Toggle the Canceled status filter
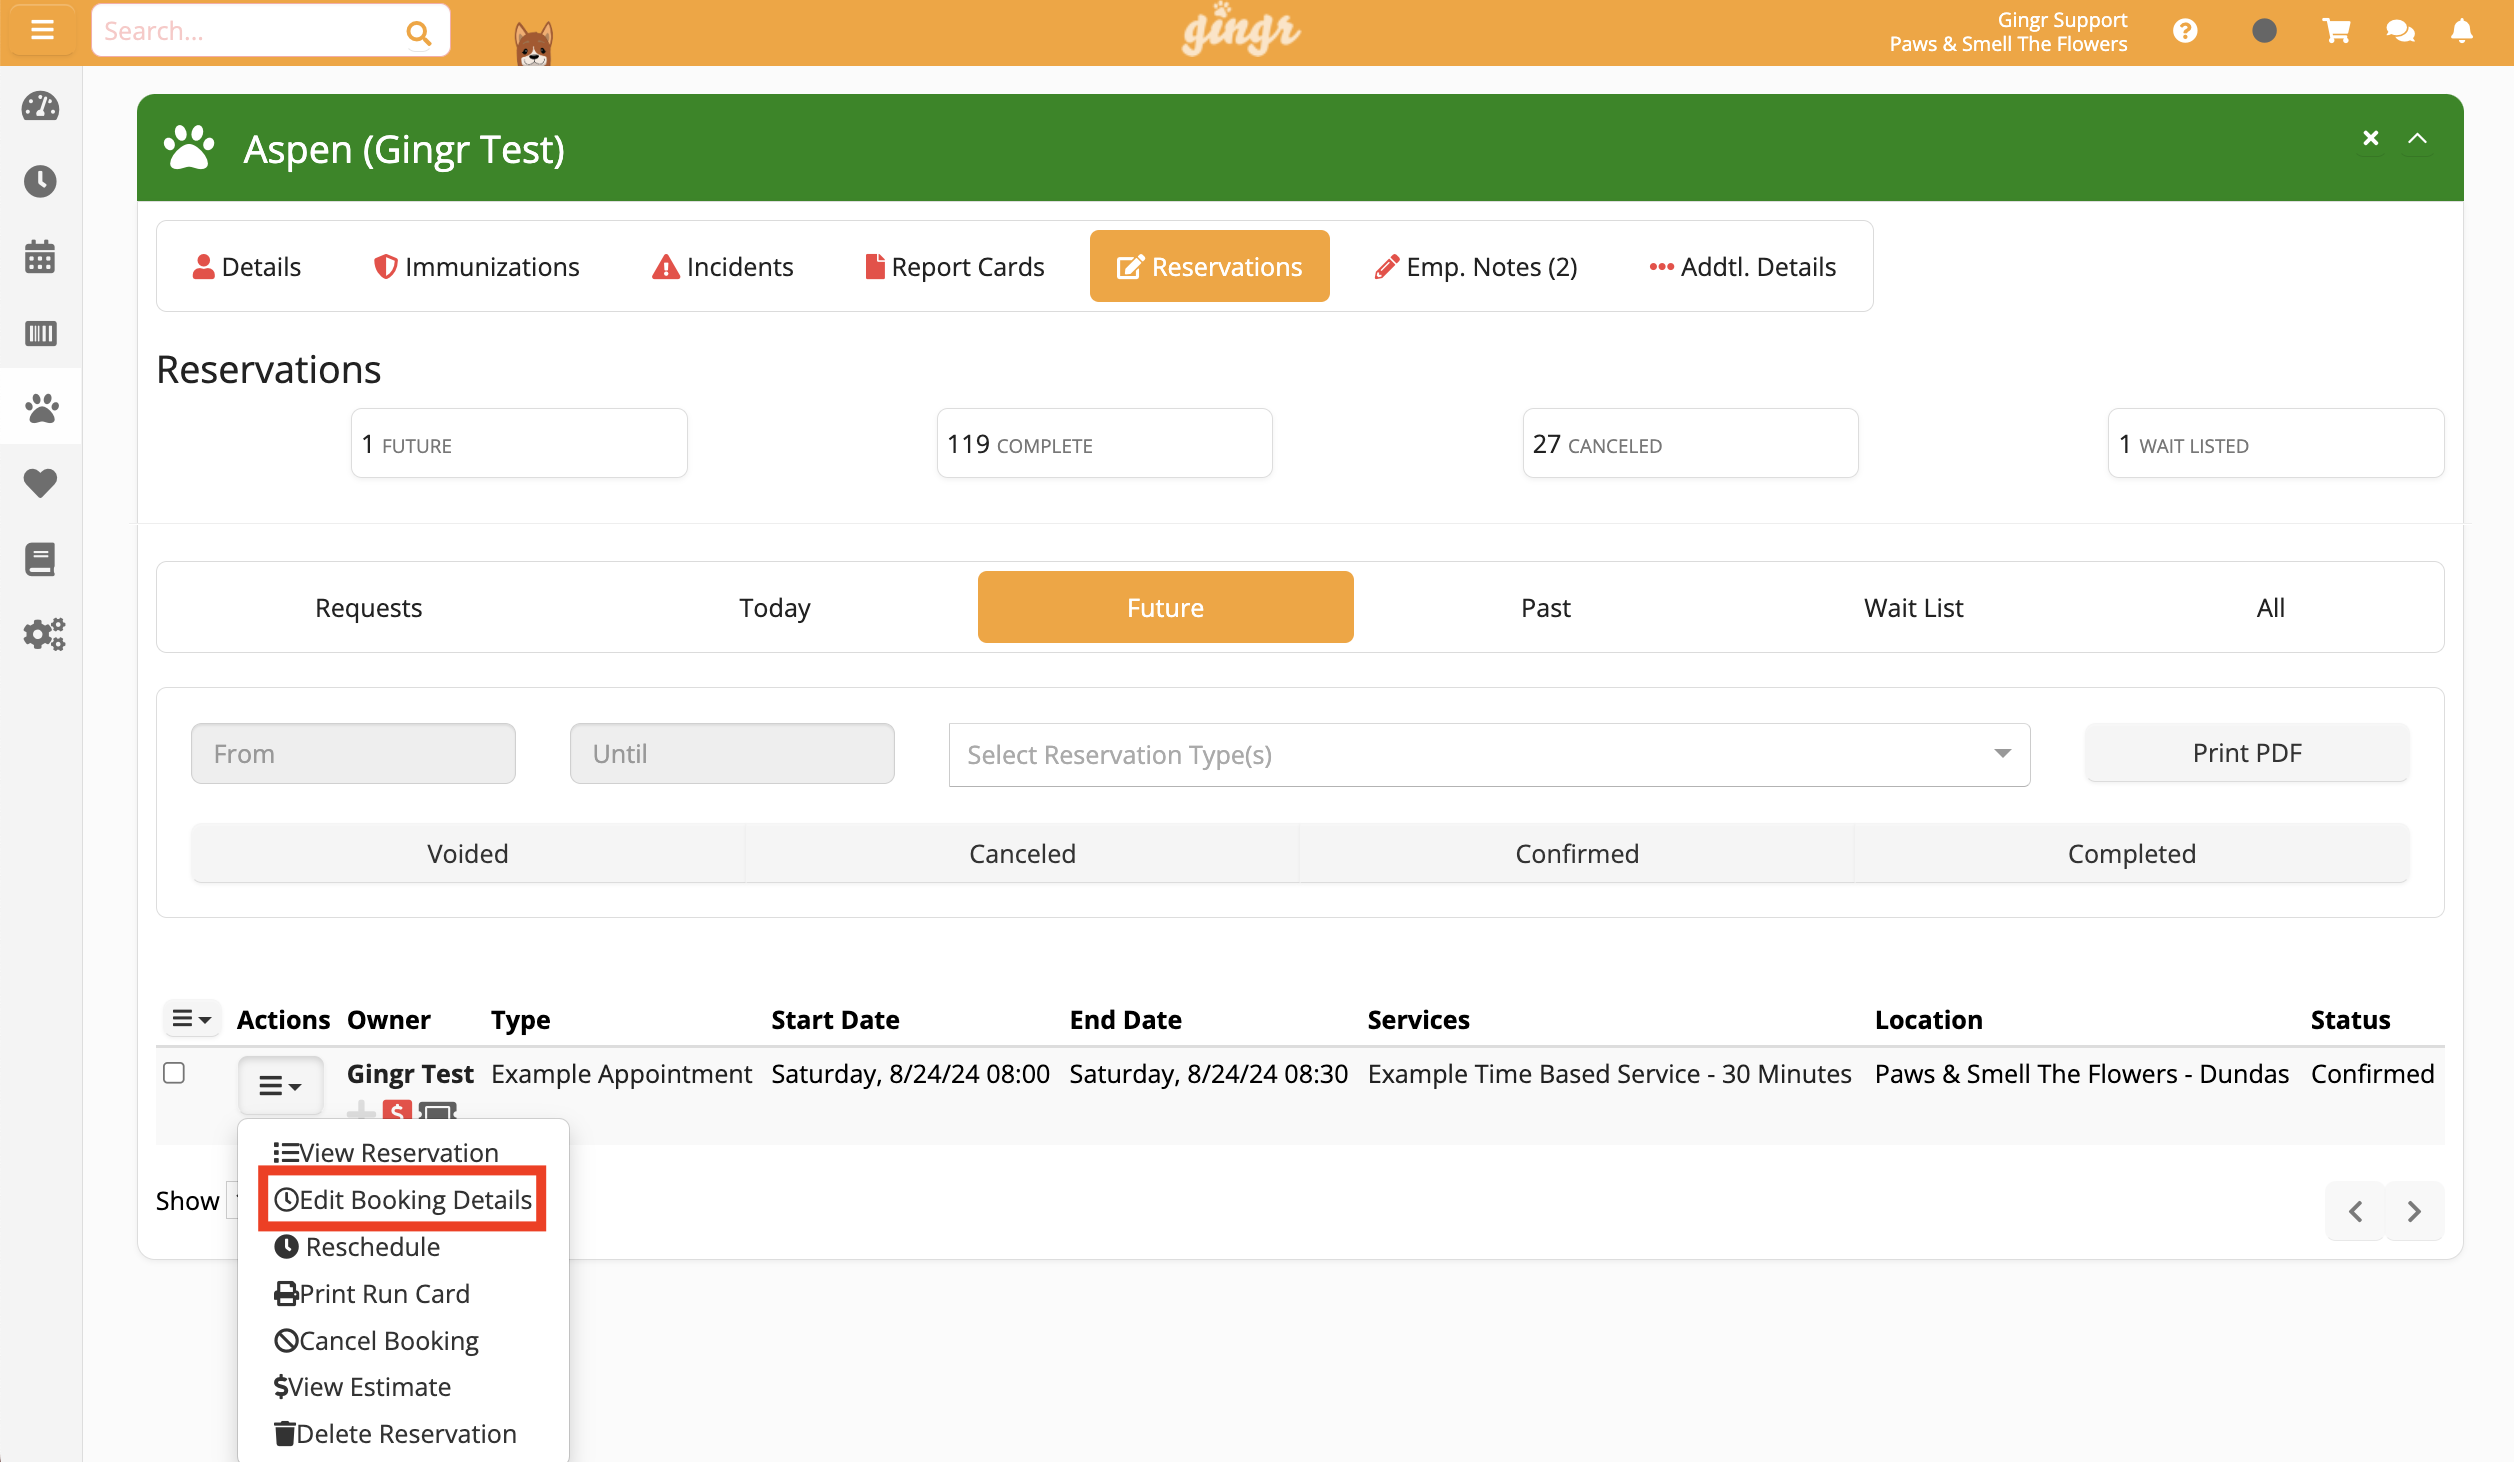Viewport: 2514px width, 1462px height. click(1022, 853)
